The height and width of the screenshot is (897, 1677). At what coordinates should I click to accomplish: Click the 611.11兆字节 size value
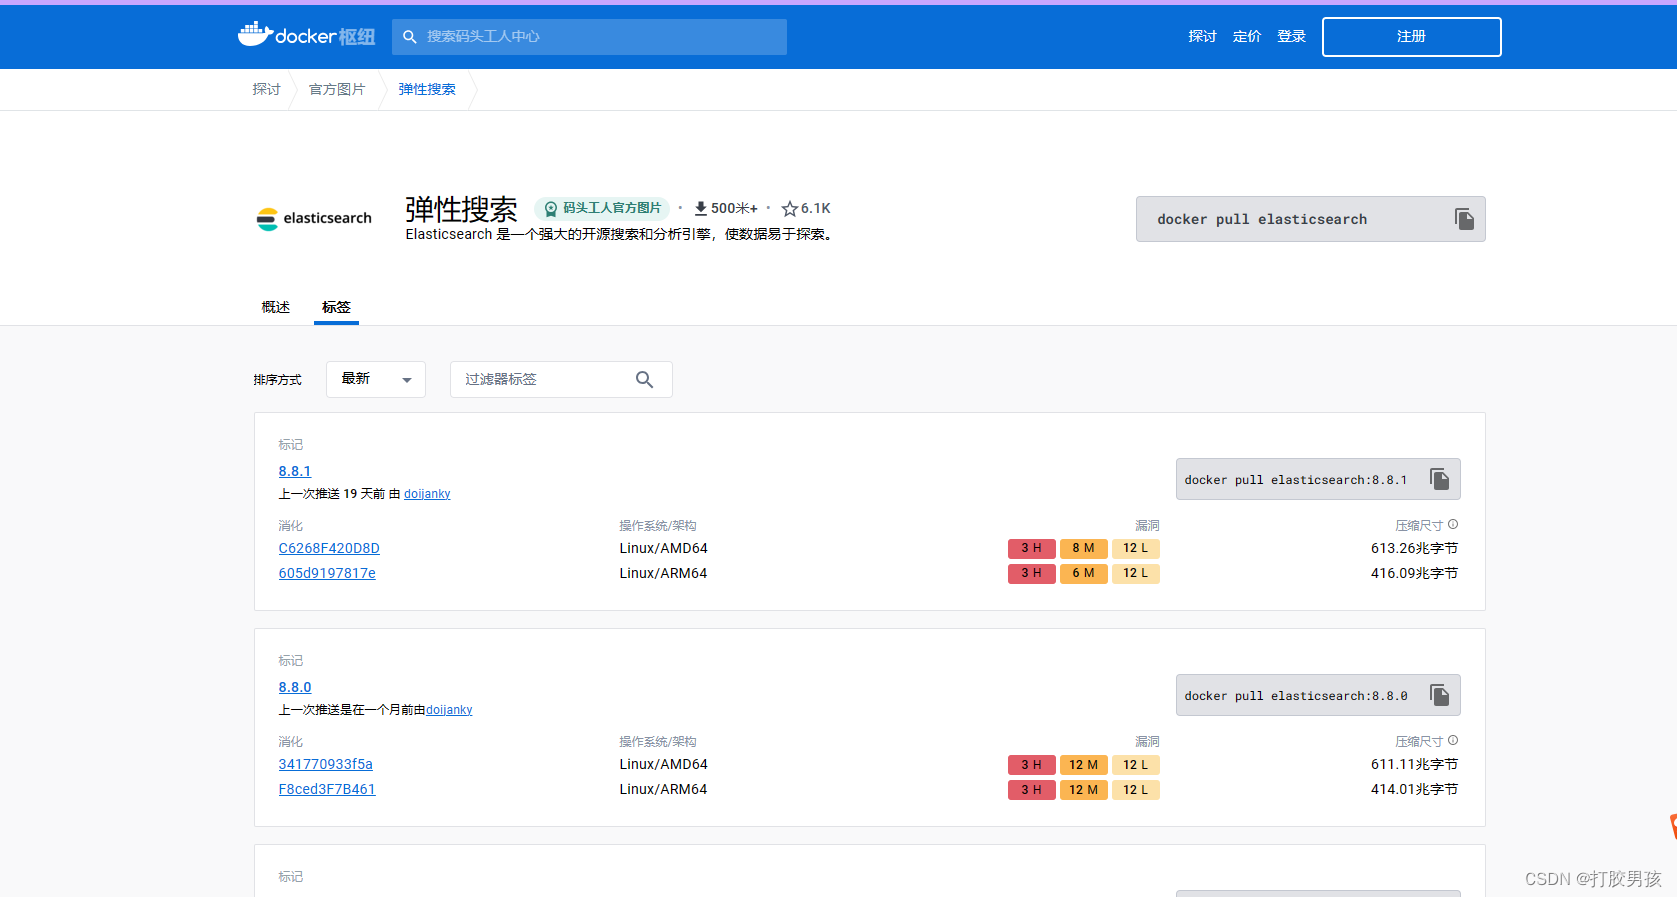tap(1414, 764)
